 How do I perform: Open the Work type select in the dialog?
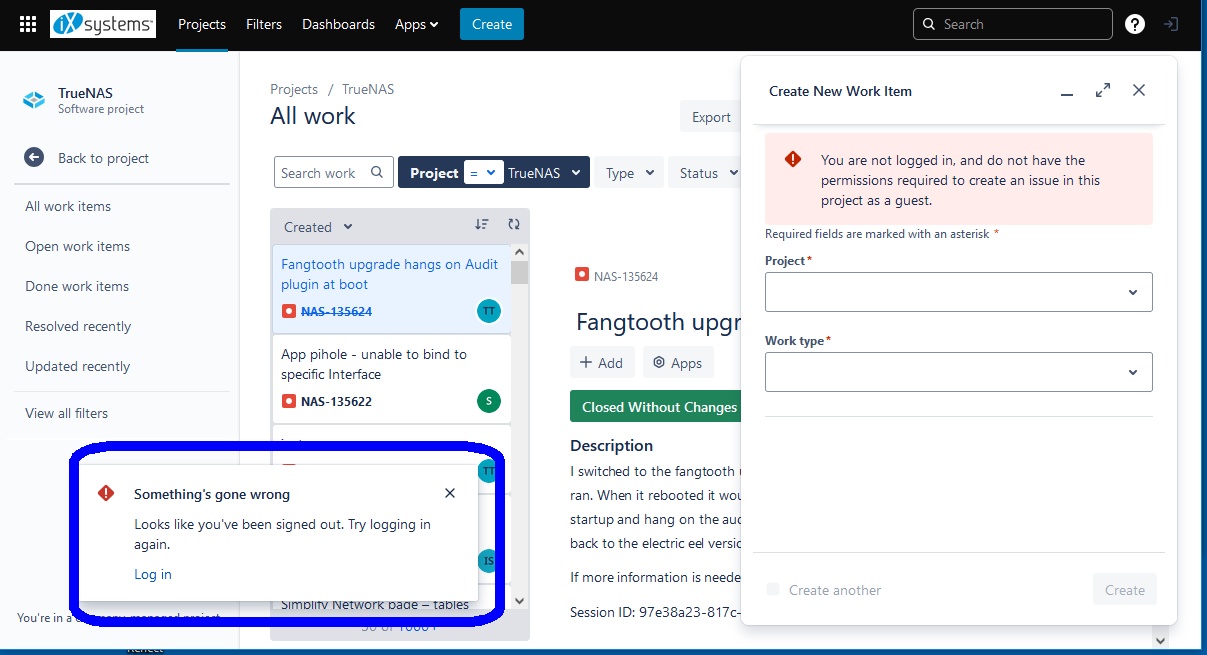coord(958,372)
